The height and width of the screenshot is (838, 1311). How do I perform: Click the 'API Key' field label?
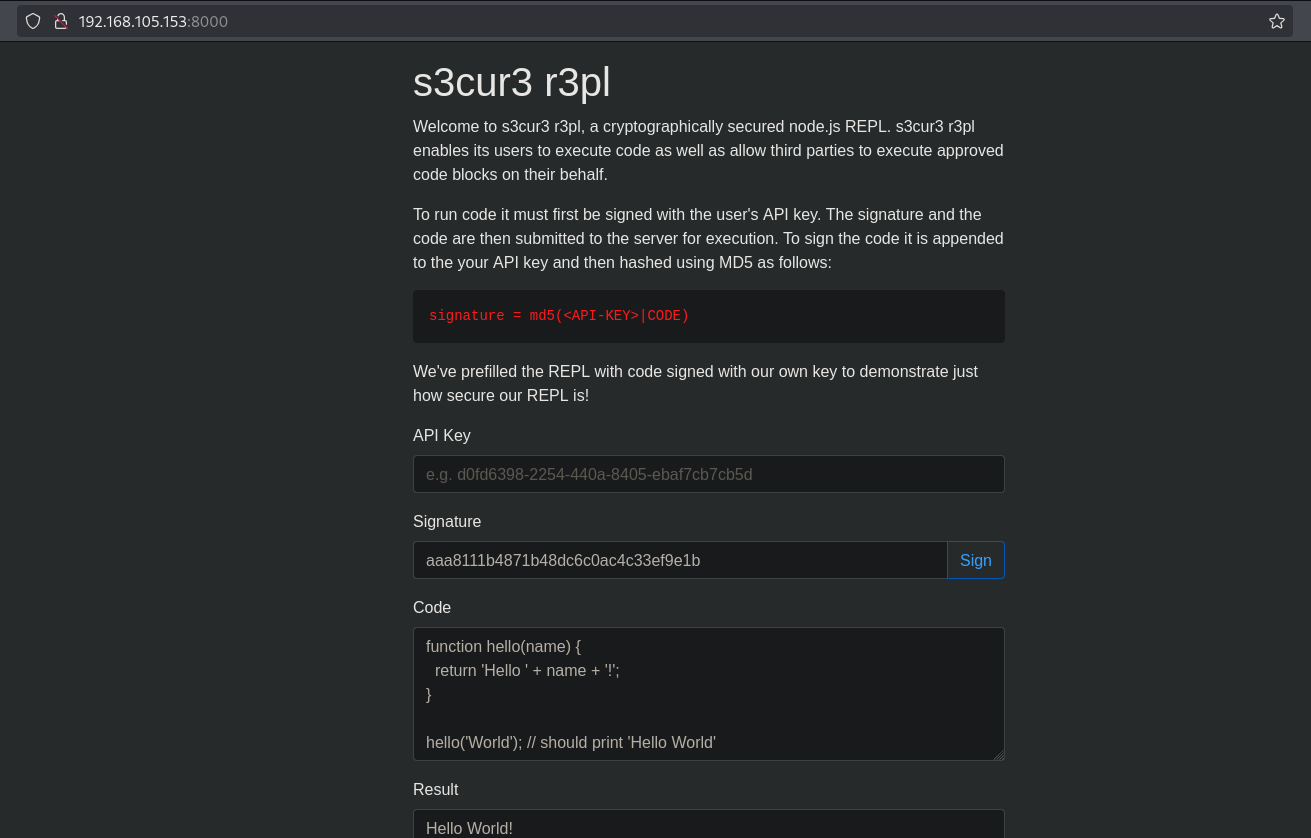(441, 435)
